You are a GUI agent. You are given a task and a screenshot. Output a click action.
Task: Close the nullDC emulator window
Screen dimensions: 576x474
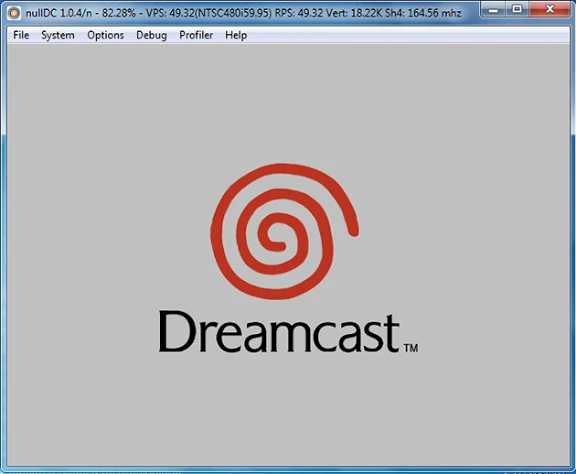[x=550, y=10]
